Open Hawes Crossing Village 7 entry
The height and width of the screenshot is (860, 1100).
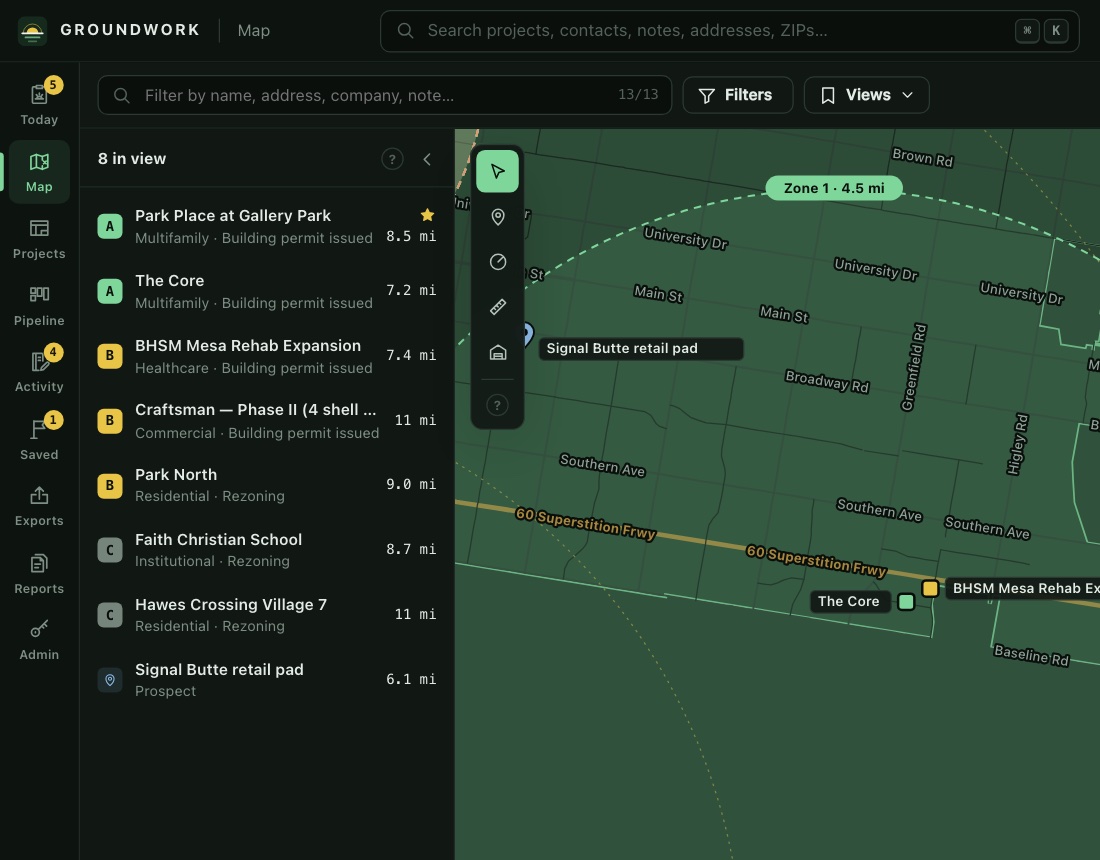pos(267,614)
